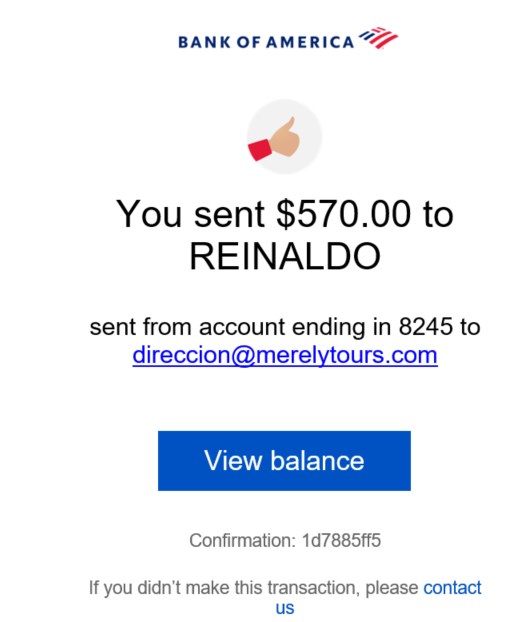The width and height of the screenshot is (532, 622).
Task: Click the word "us" on the bottom line
Action: (x=285, y=608)
